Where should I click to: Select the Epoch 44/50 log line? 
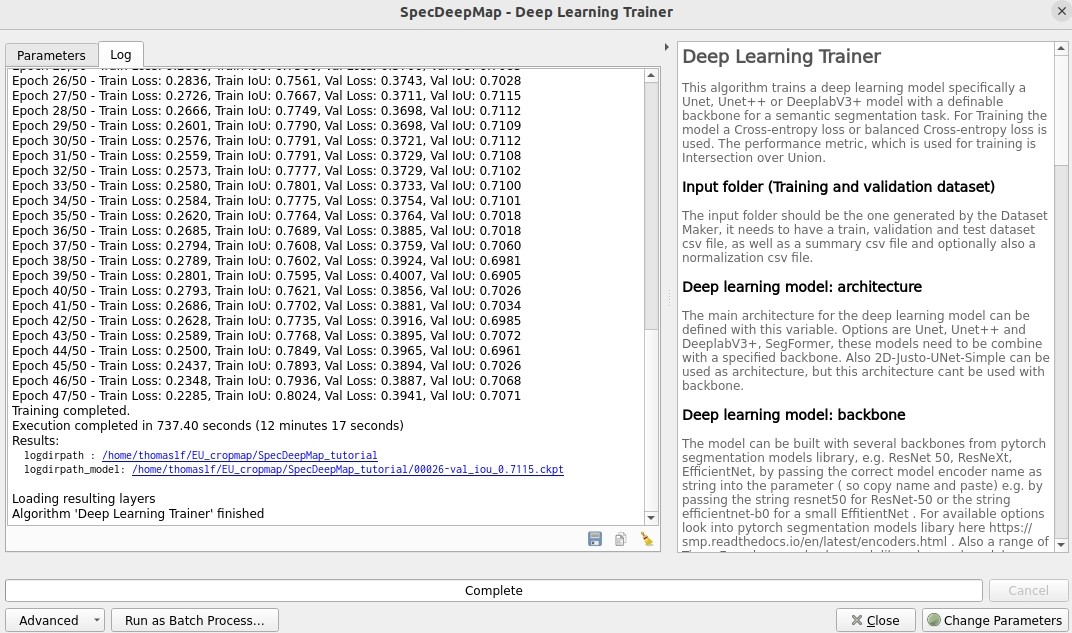(267, 351)
